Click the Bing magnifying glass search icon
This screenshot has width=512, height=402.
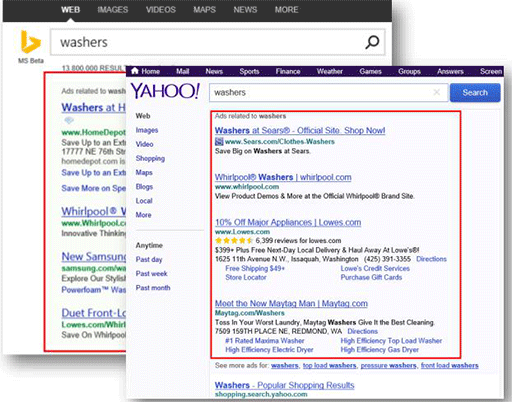pyautogui.click(x=372, y=42)
